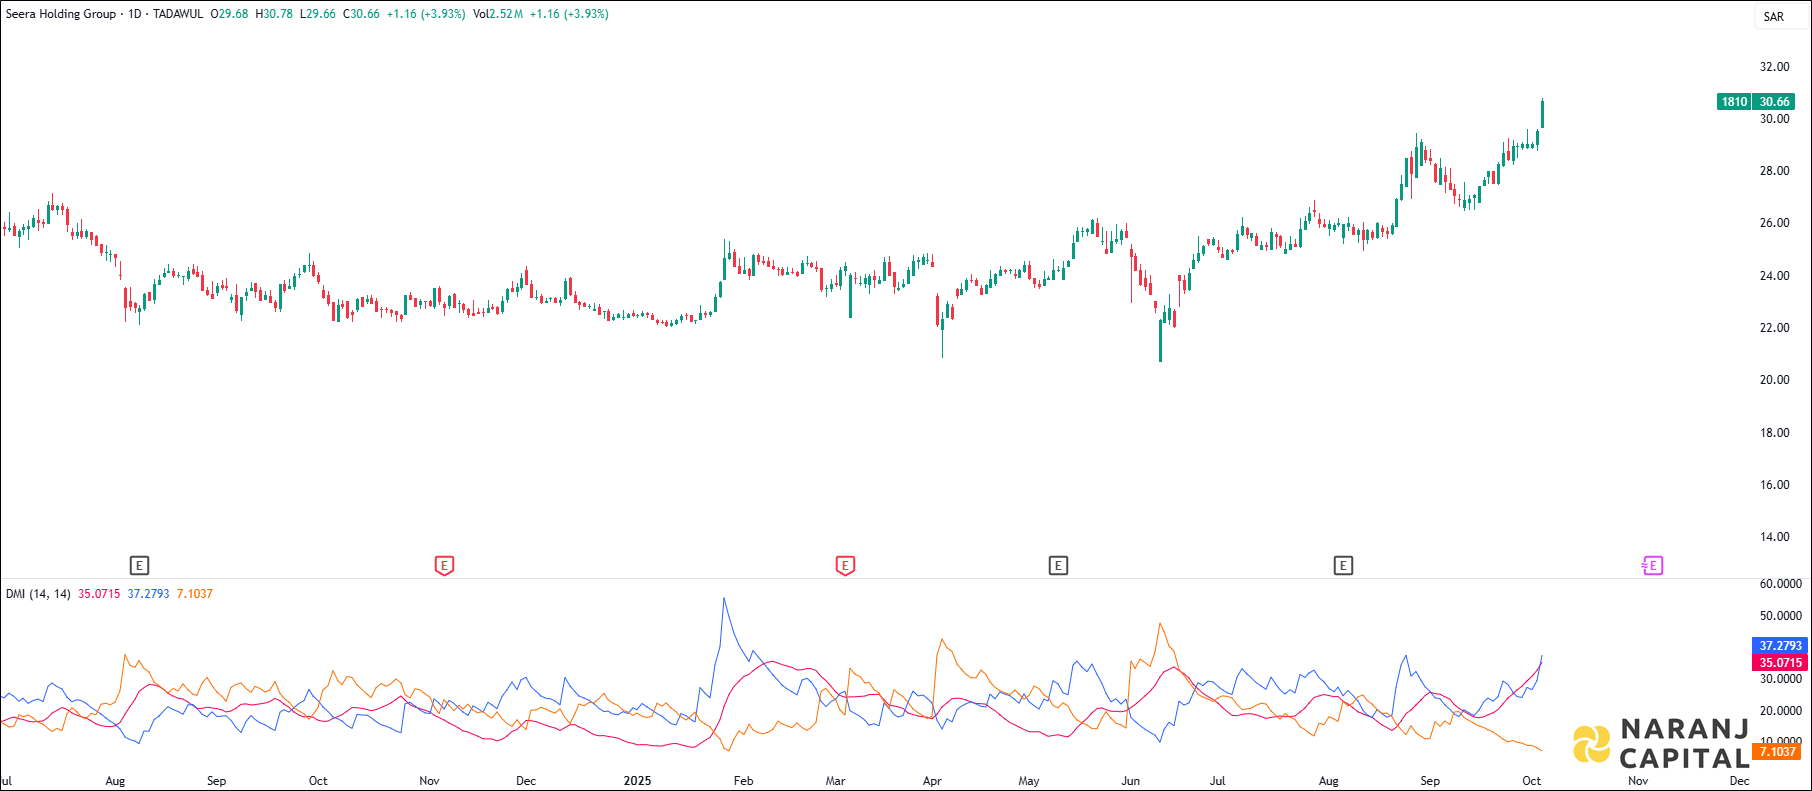The image size is (1812, 791).
Task: Click the blue 37.2793 label on indicator axis
Action: coord(1780,646)
